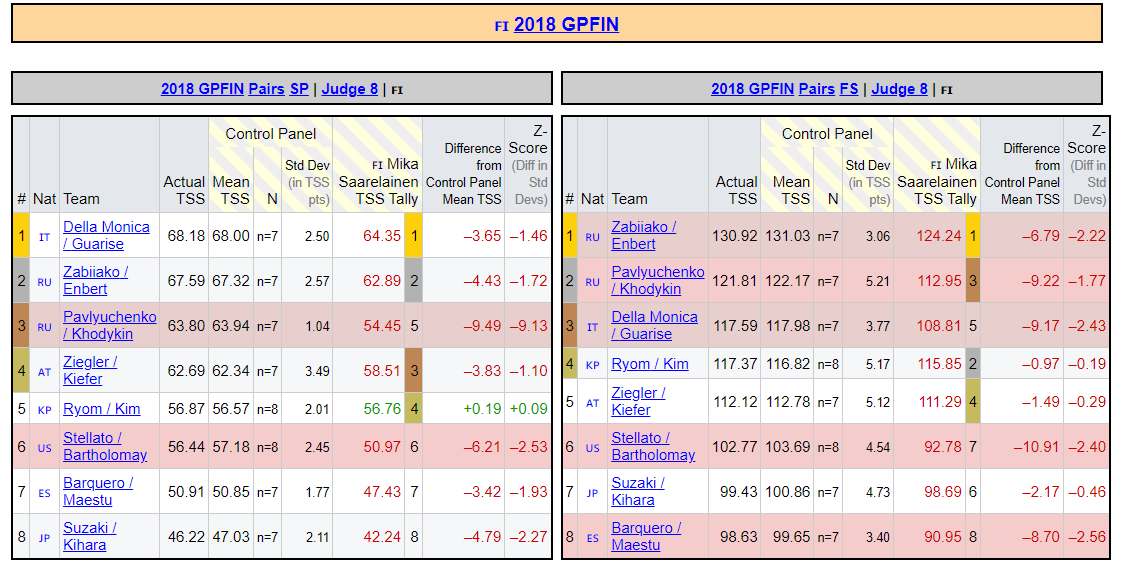The width and height of the screenshot is (1140, 577).
Task: Open Della Monica / Guarise in SP table
Action: coord(106,235)
